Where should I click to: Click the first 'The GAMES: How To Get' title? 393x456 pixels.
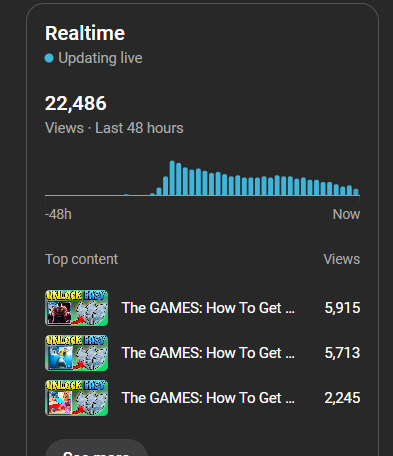[208, 308]
